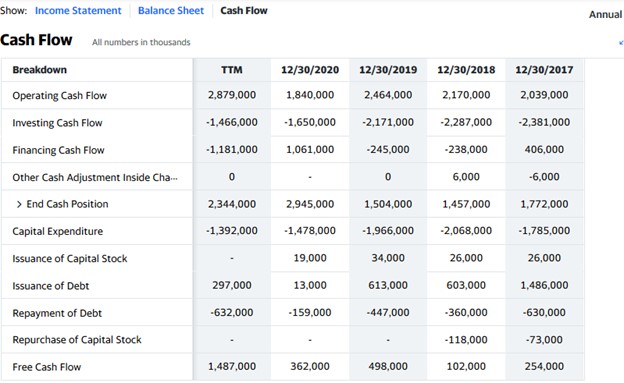The image size is (624, 383).
Task: Click the 498,000 Free Cash Flow cell
Action: [x=388, y=366]
